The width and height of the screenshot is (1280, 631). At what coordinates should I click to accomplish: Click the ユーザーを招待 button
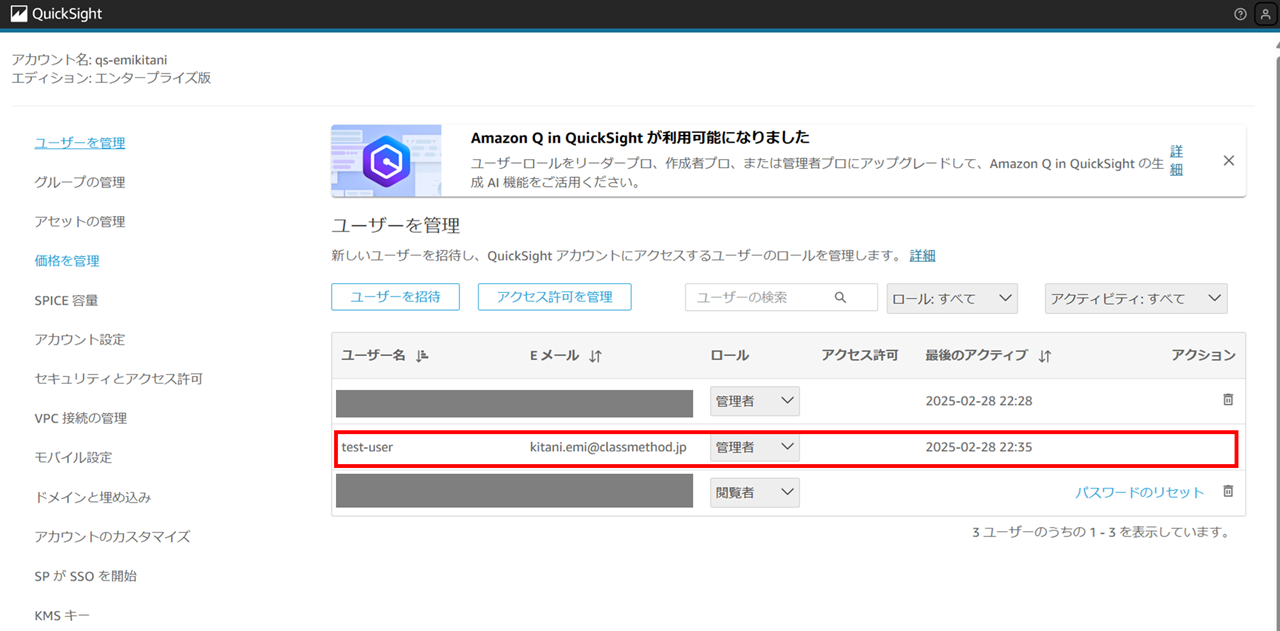coord(395,296)
